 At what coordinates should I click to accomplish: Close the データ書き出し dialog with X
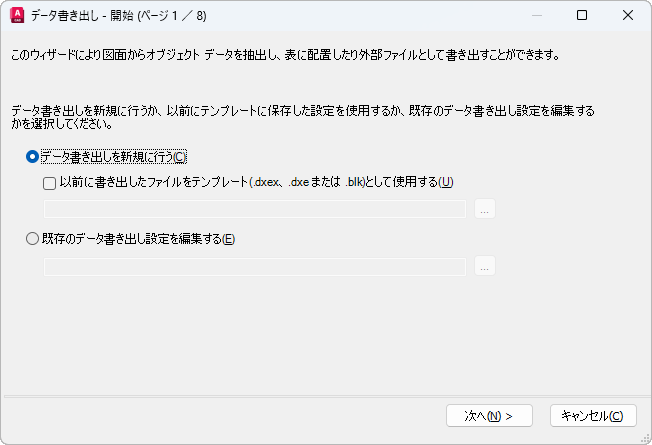tap(627, 15)
